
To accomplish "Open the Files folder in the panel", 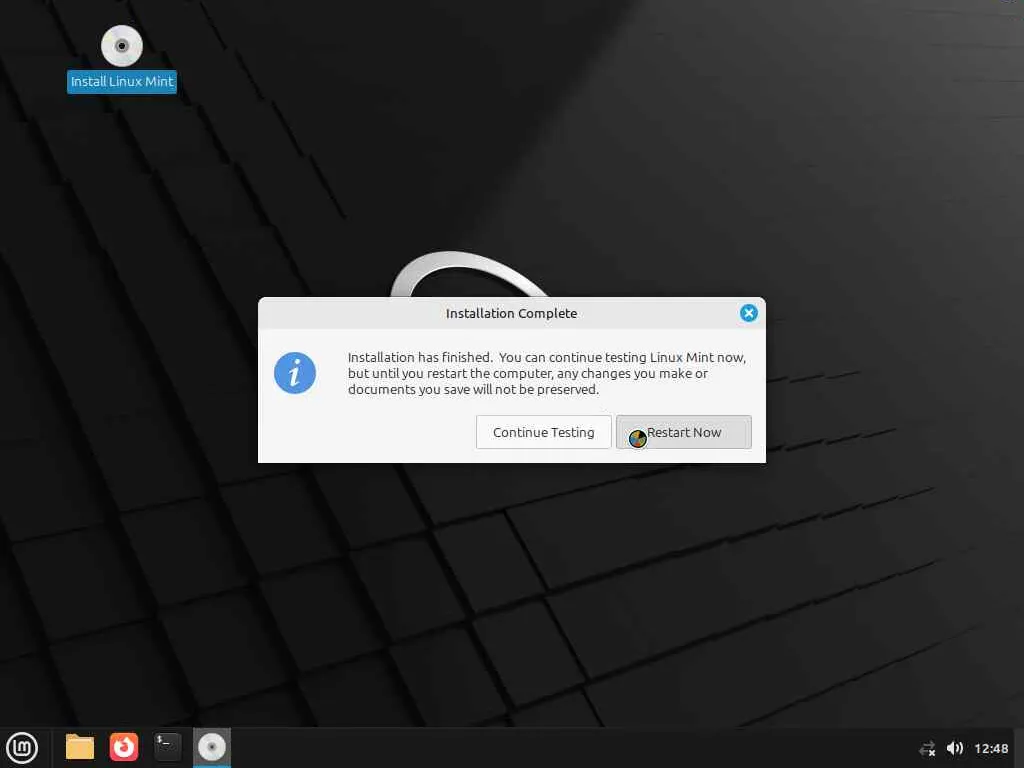I will [80, 748].
